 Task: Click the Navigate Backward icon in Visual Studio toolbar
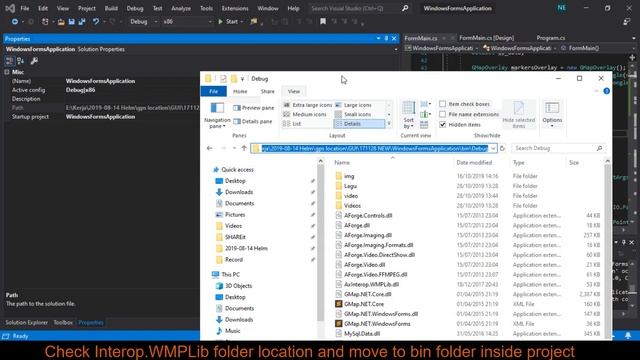(15, 22)
